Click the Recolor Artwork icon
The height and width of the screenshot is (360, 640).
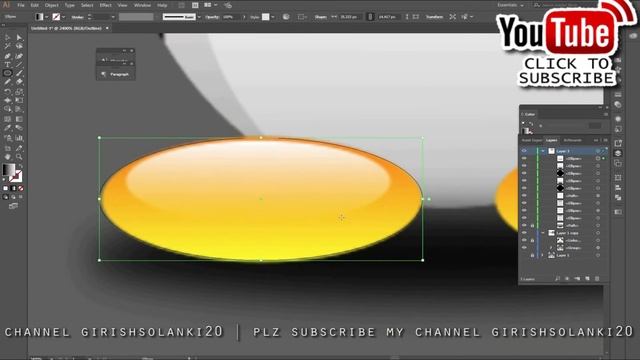coord(286,17)
